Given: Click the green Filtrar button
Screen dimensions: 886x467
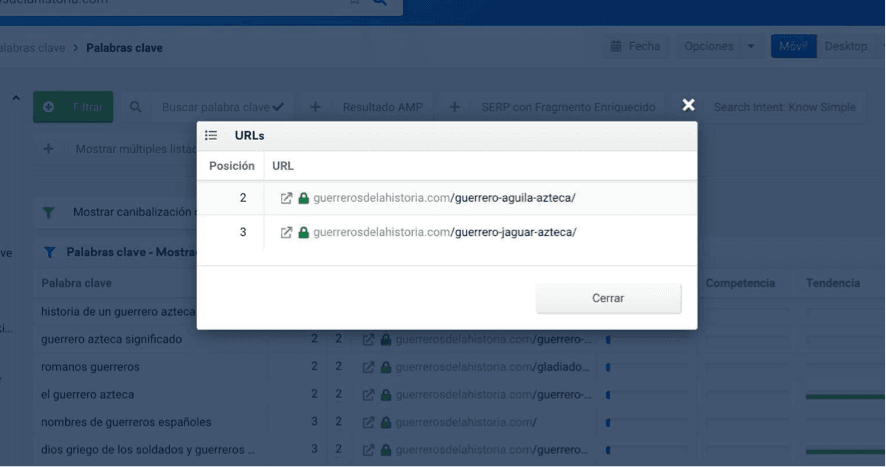Looking at the screenshot, I should click(x=73, y=107).
